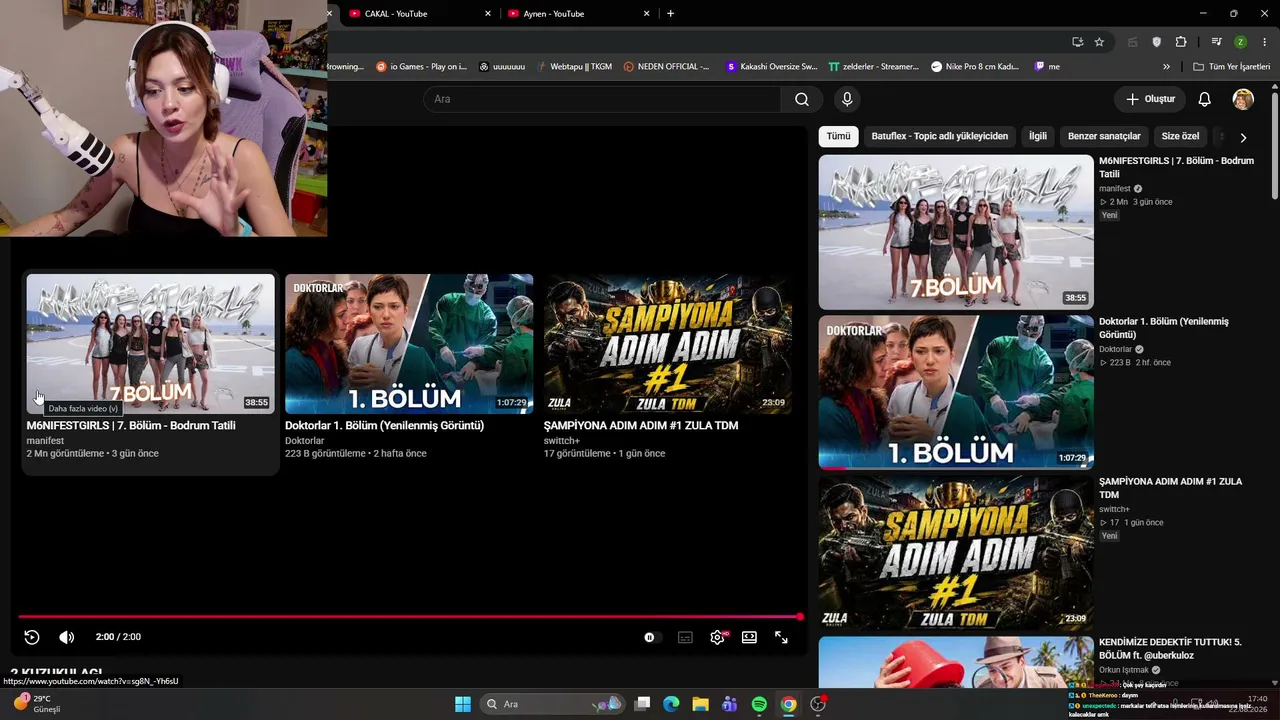
Task: Select the Size özel filter chip
Action: click(x=1180, y=136)
